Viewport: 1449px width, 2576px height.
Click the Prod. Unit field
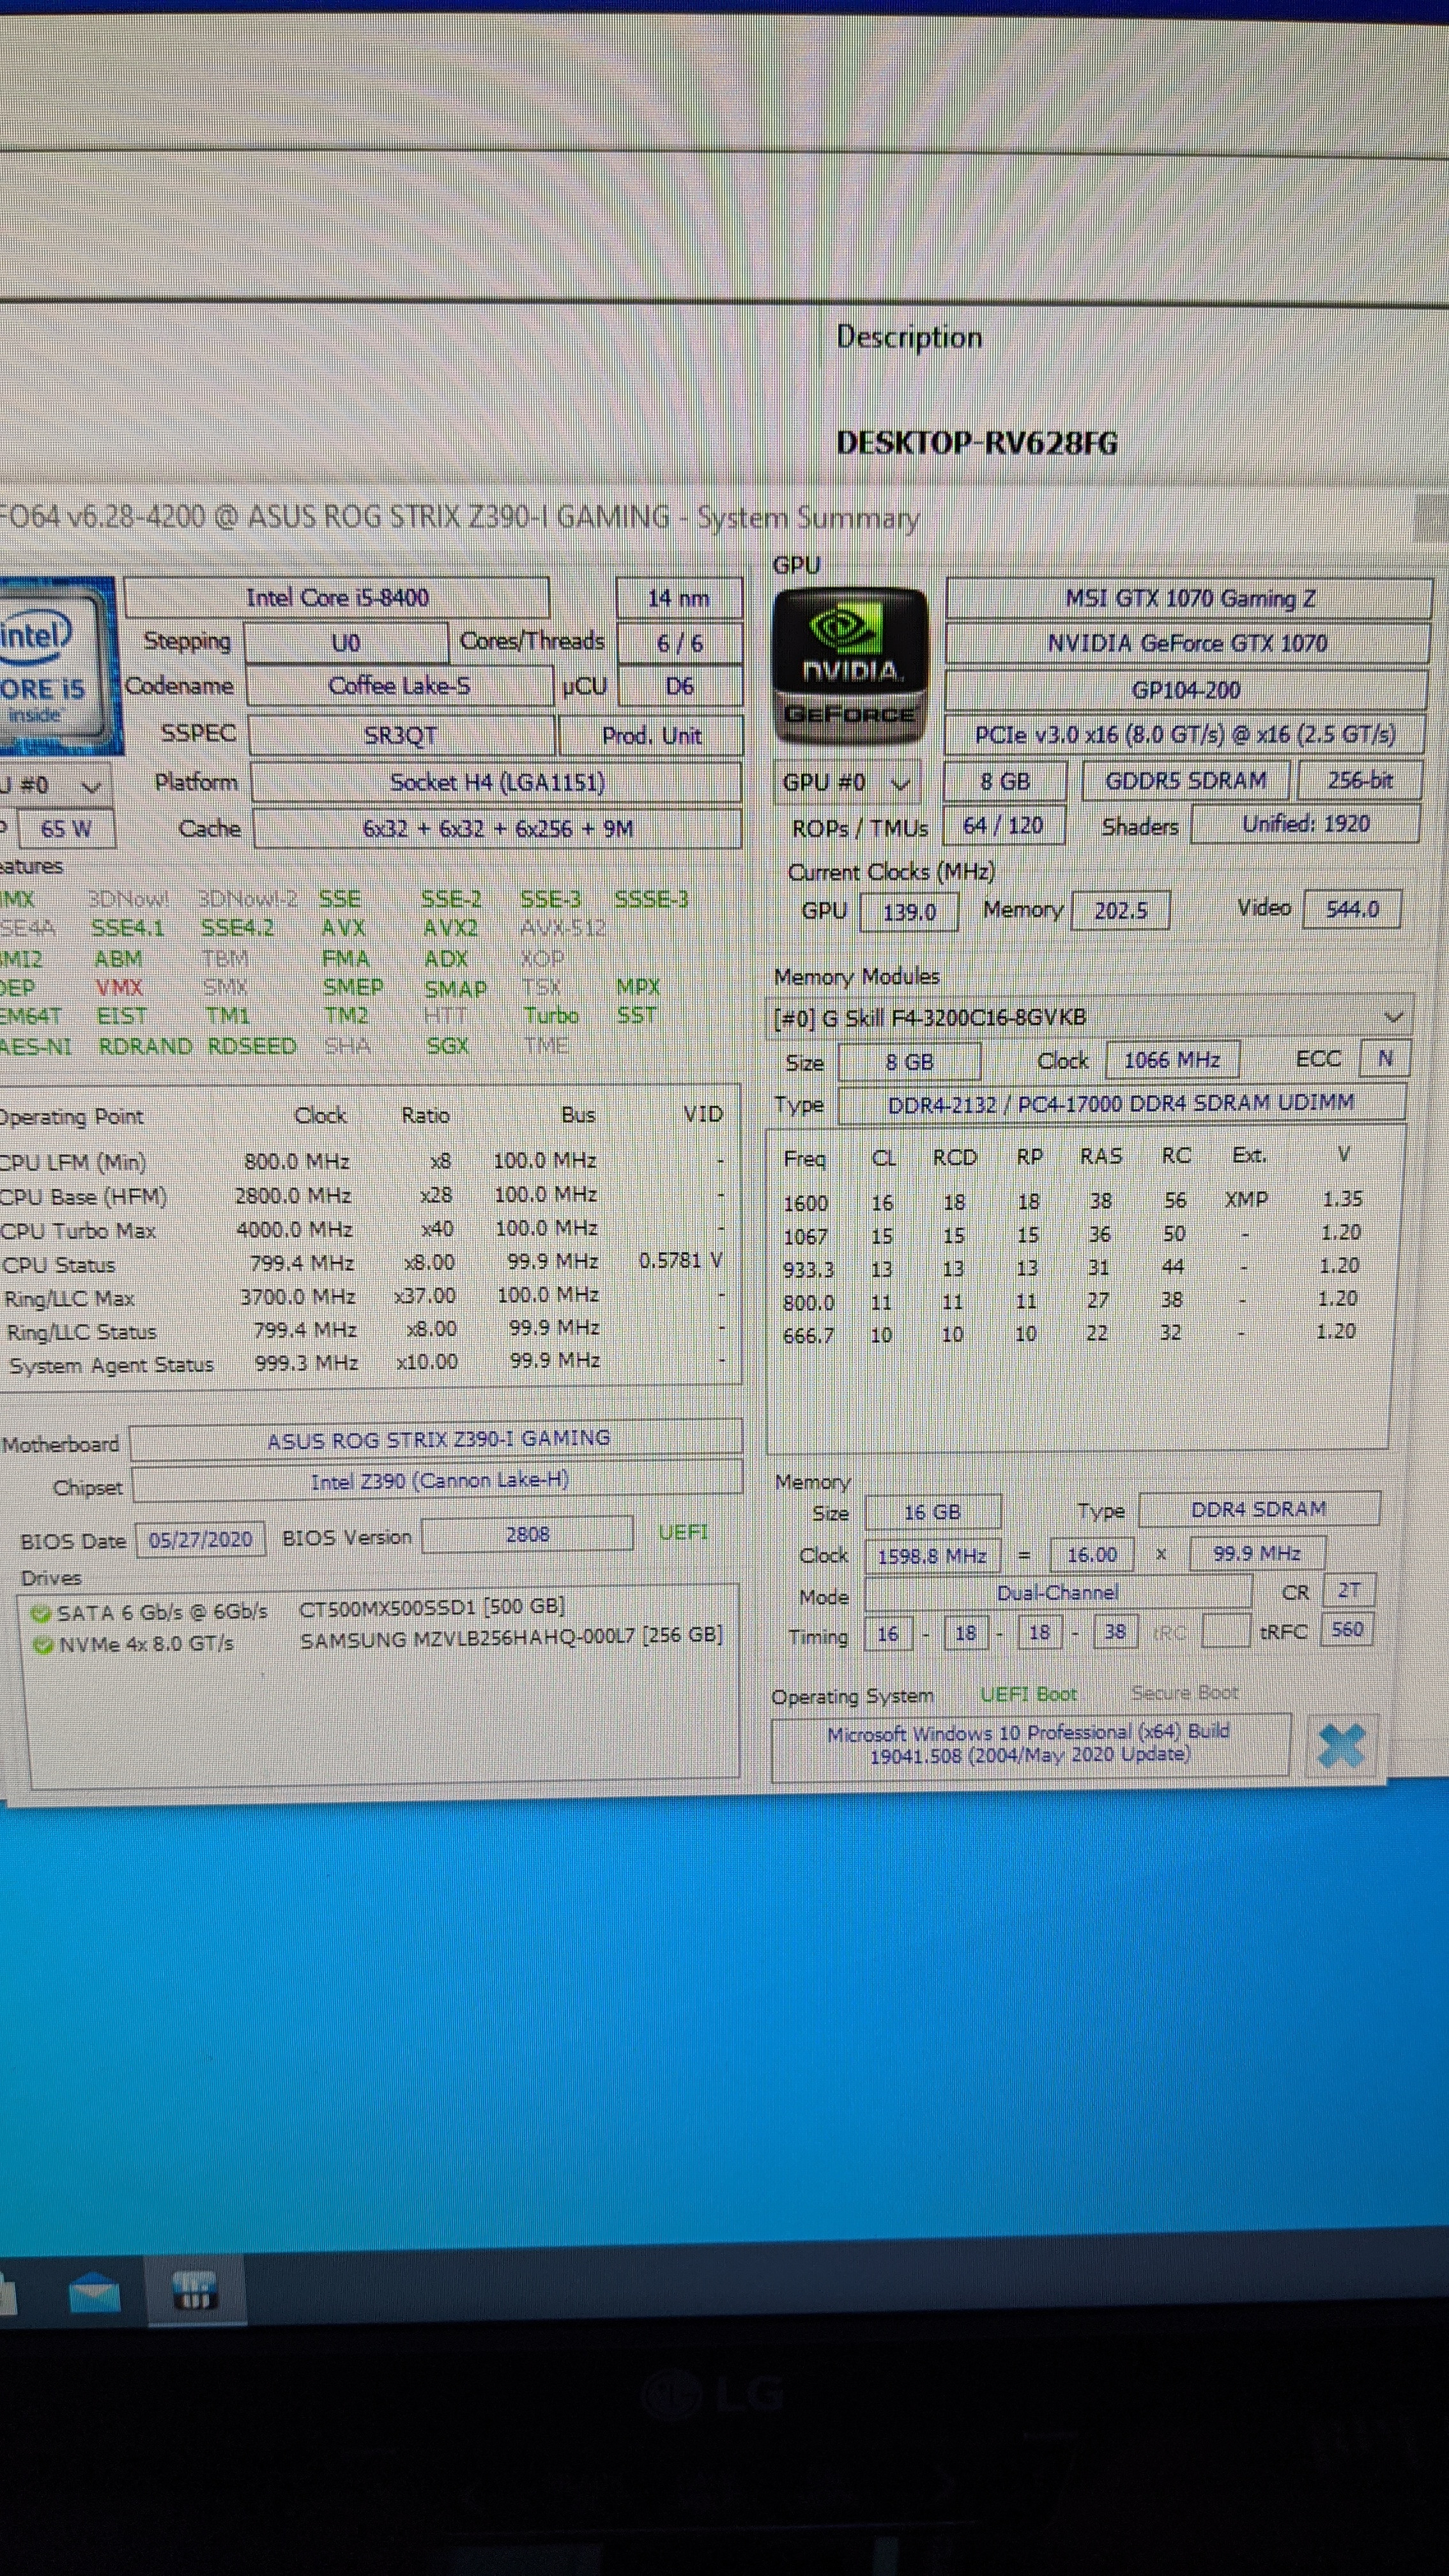[x=651, y=735]
